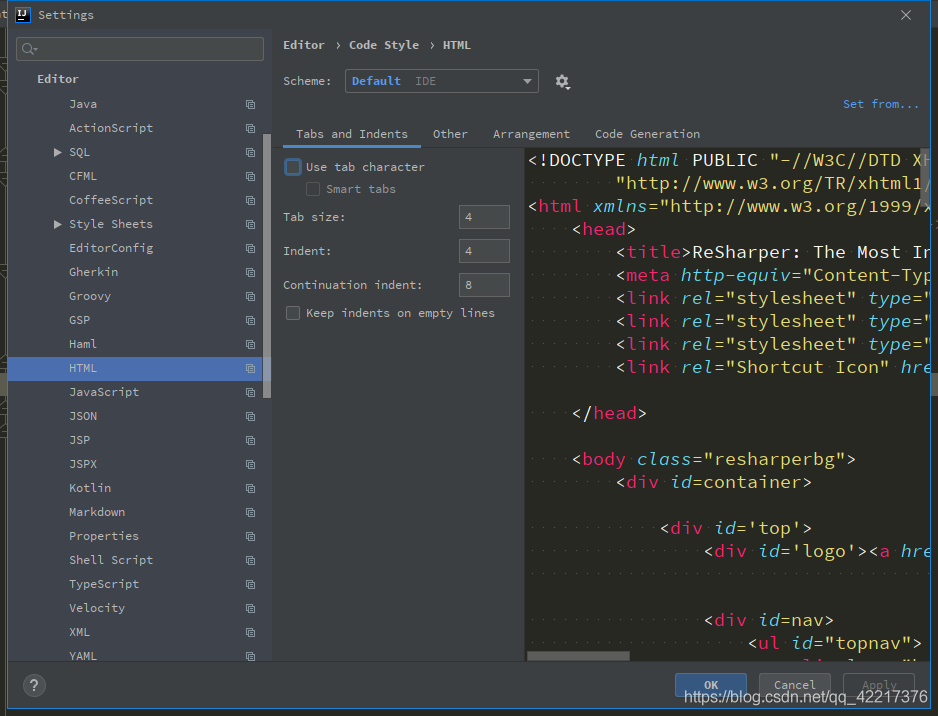Focus the Indent input field

[x=484, y=251]
